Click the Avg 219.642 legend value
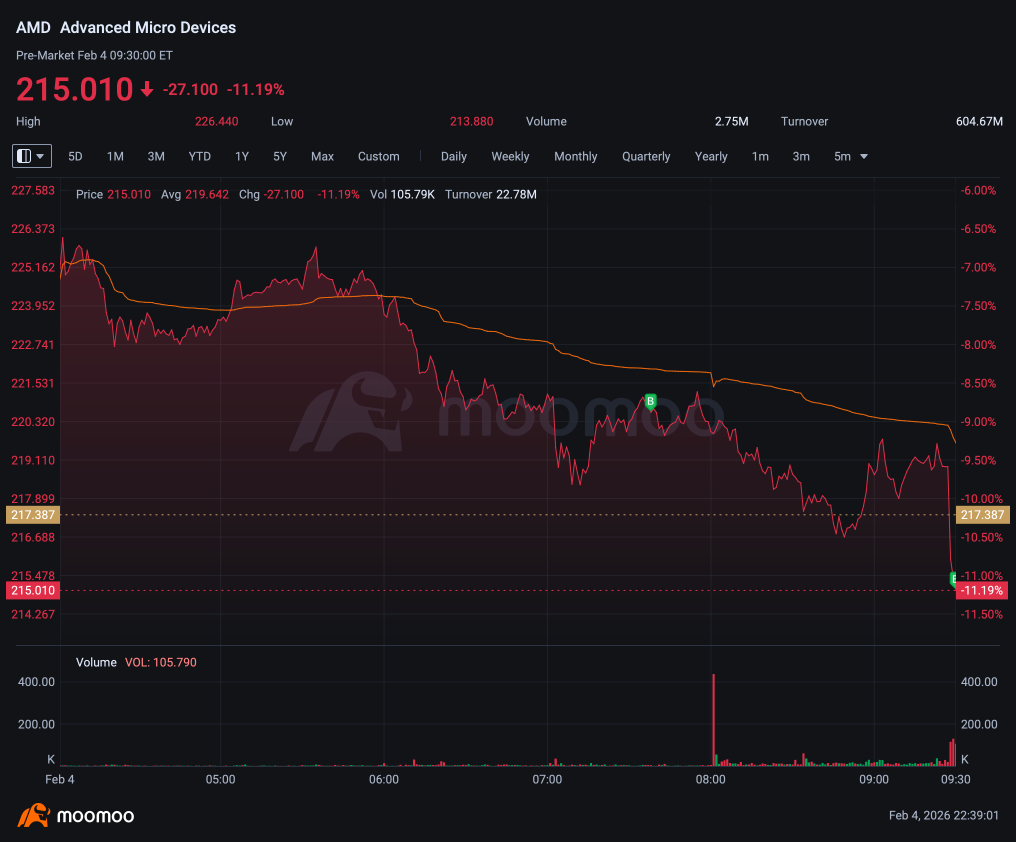Image resolution: width=1016 pixels, height=842 pixels. [194, 194]
